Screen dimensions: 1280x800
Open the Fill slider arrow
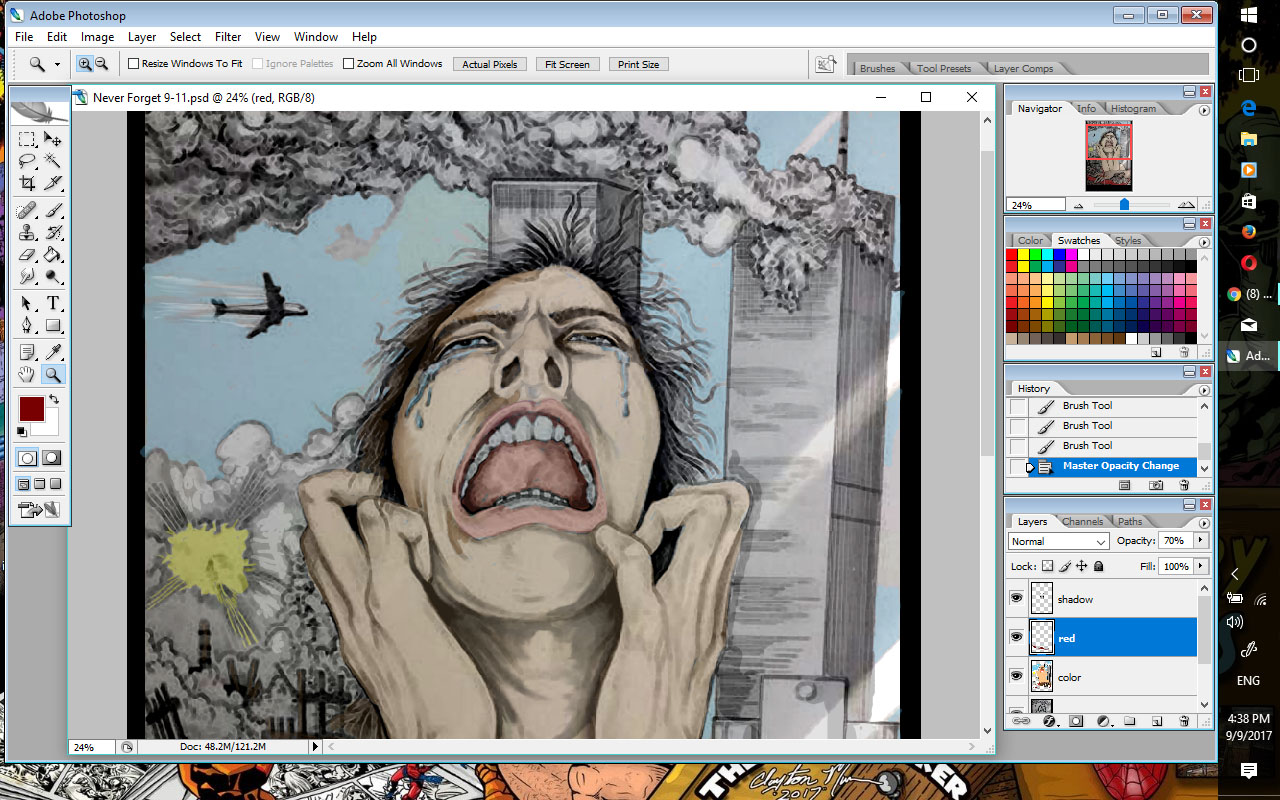tap(1201, 566)
